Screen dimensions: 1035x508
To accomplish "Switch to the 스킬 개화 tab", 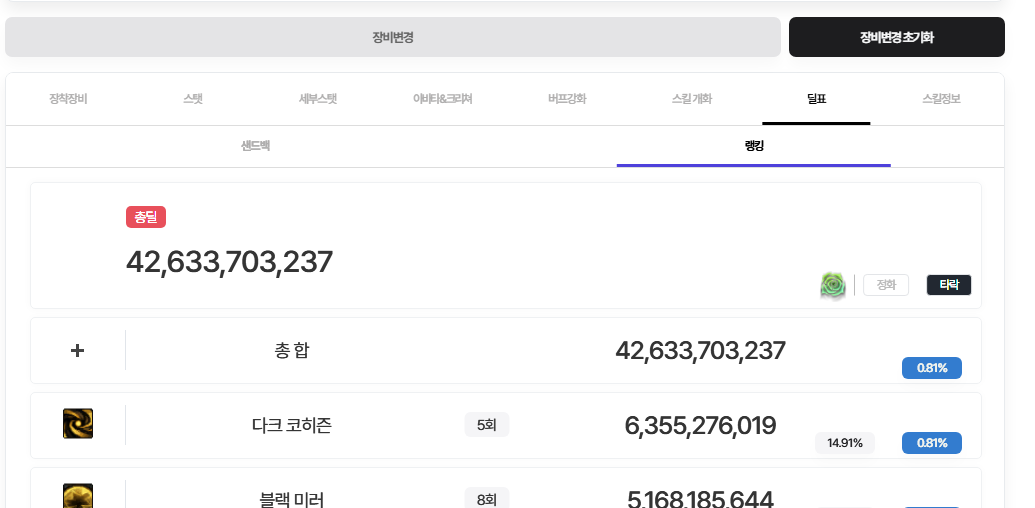I will point(692,99).
